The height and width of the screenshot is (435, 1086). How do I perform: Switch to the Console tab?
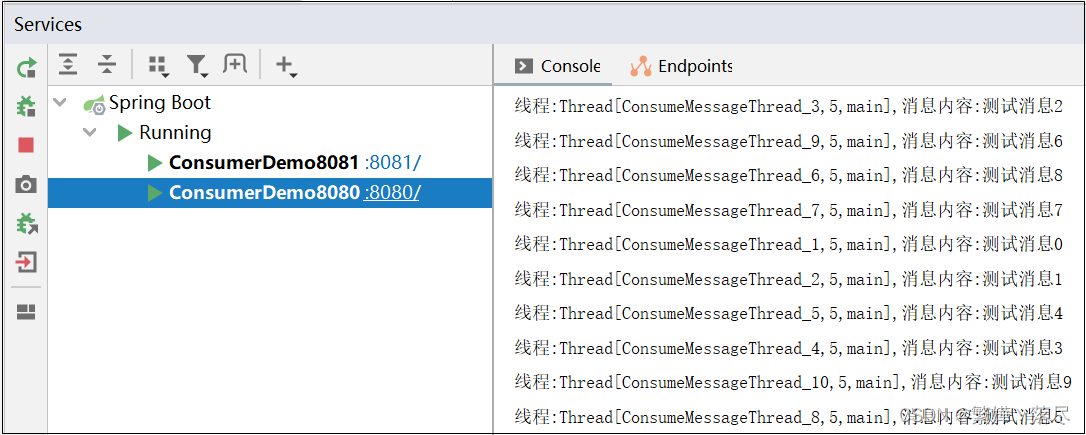[x=558, y=66]
